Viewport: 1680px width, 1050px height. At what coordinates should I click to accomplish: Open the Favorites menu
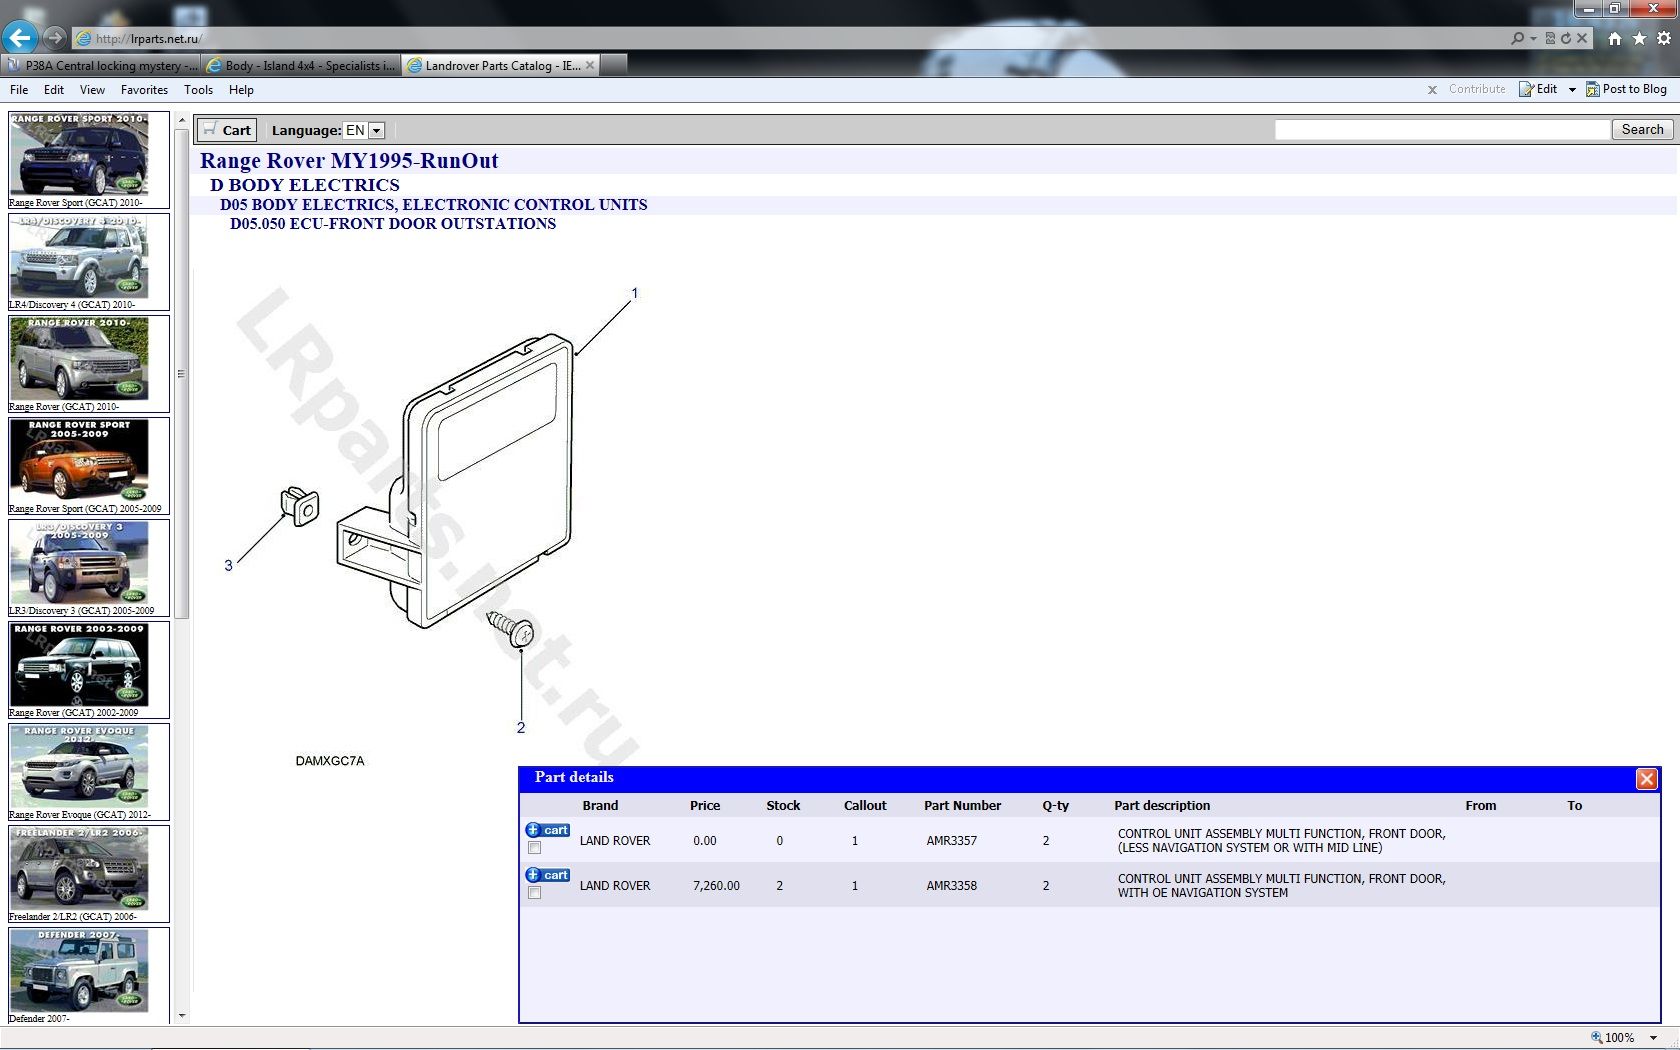point(144,90)
